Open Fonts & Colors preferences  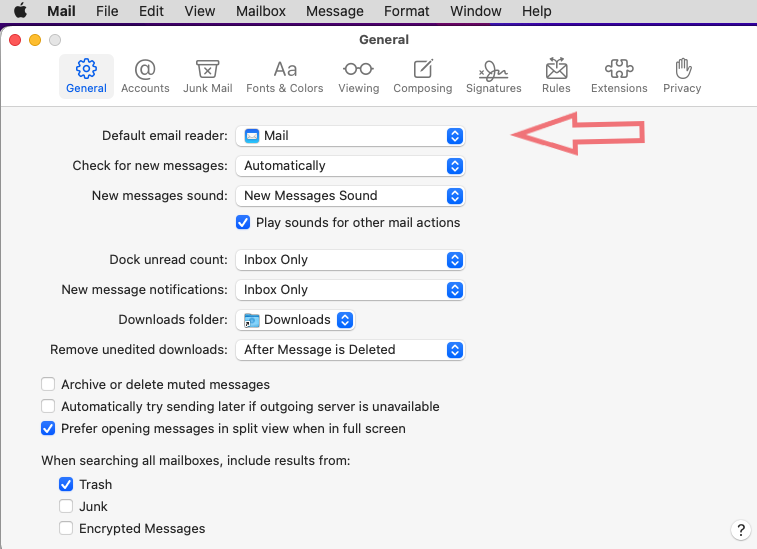coord(285,76)
